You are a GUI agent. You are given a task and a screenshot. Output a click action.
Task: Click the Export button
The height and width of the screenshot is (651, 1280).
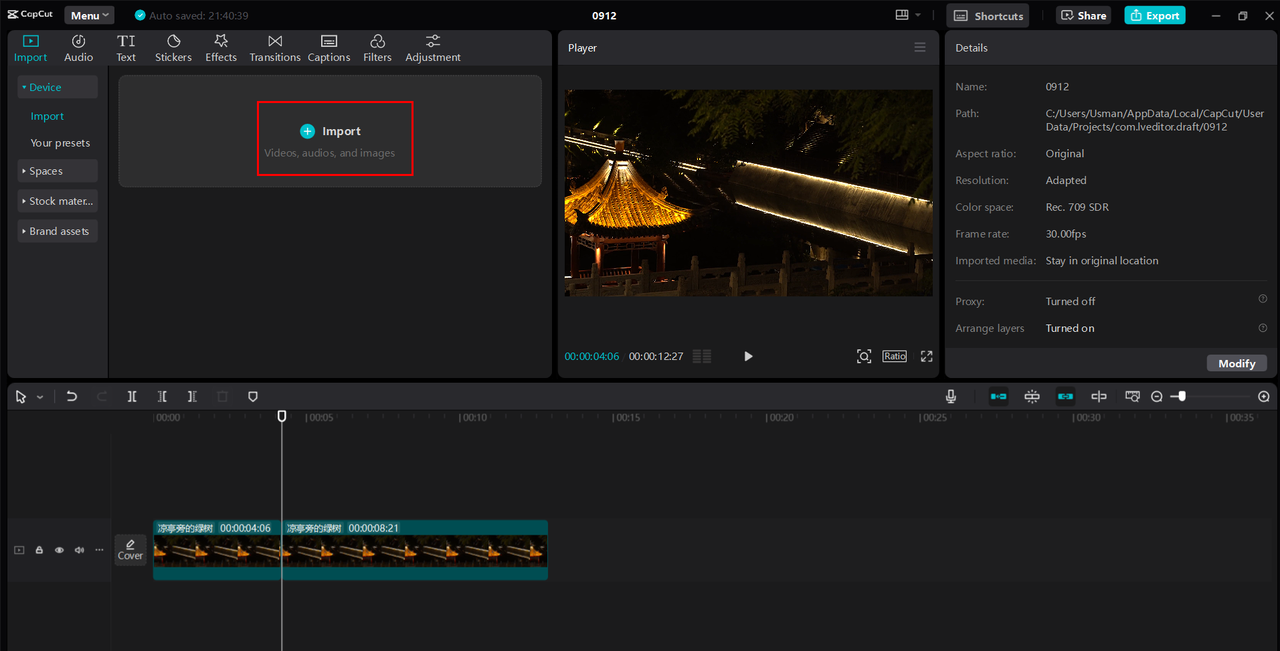click(x=1154, y=15)
